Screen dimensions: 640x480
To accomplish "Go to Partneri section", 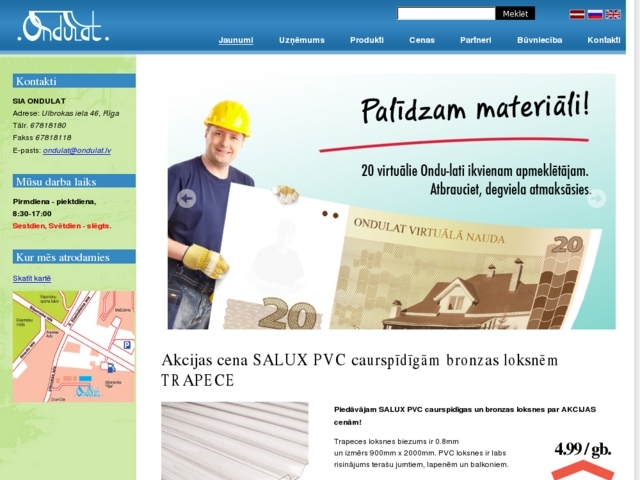I will point(475,40).
